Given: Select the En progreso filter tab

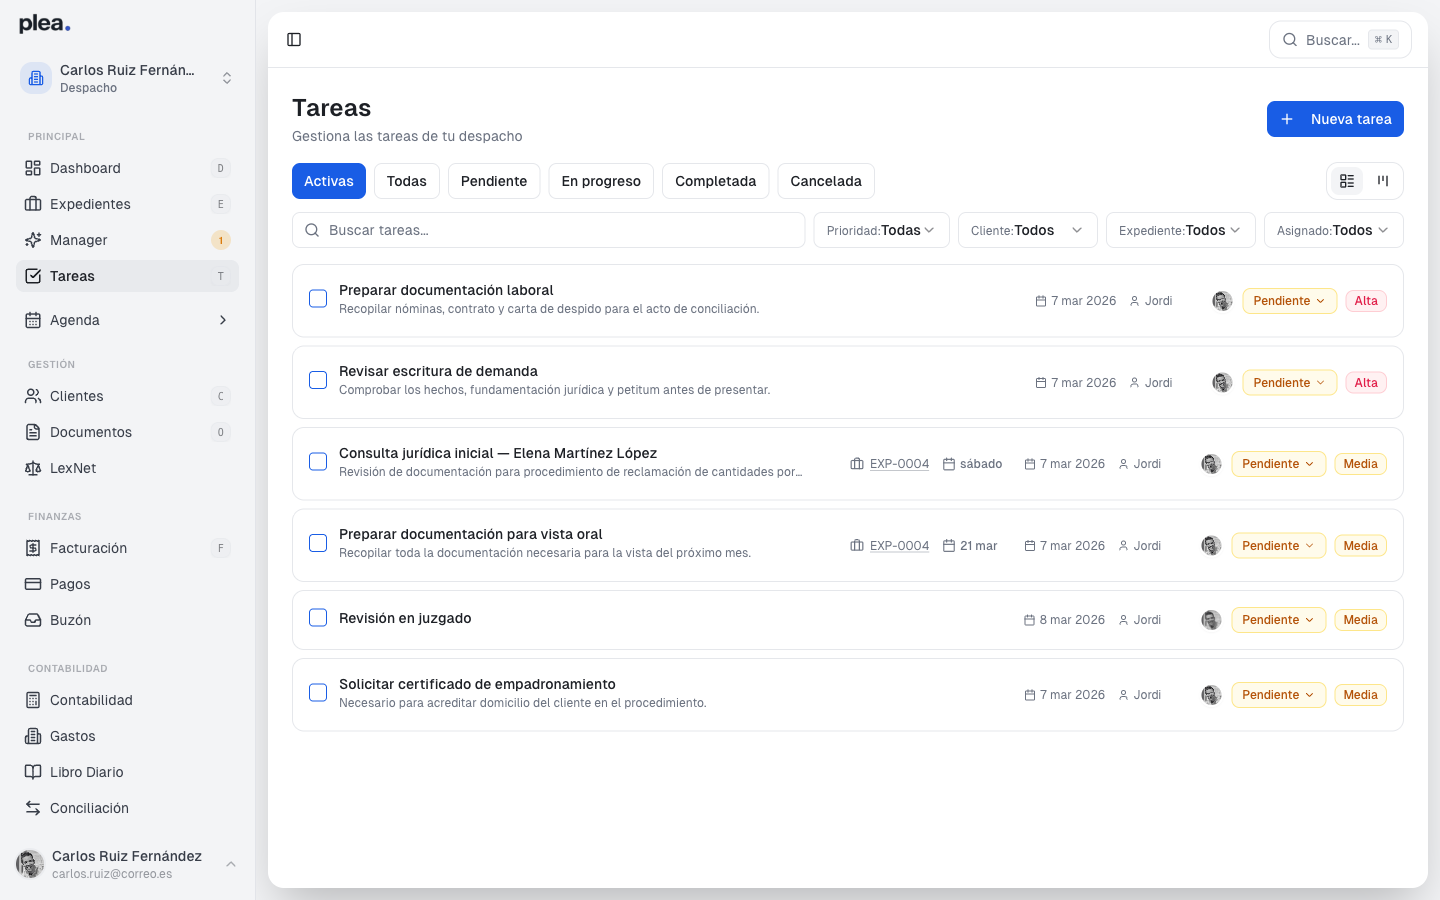Looking at the screenshot, I should 600,181.
